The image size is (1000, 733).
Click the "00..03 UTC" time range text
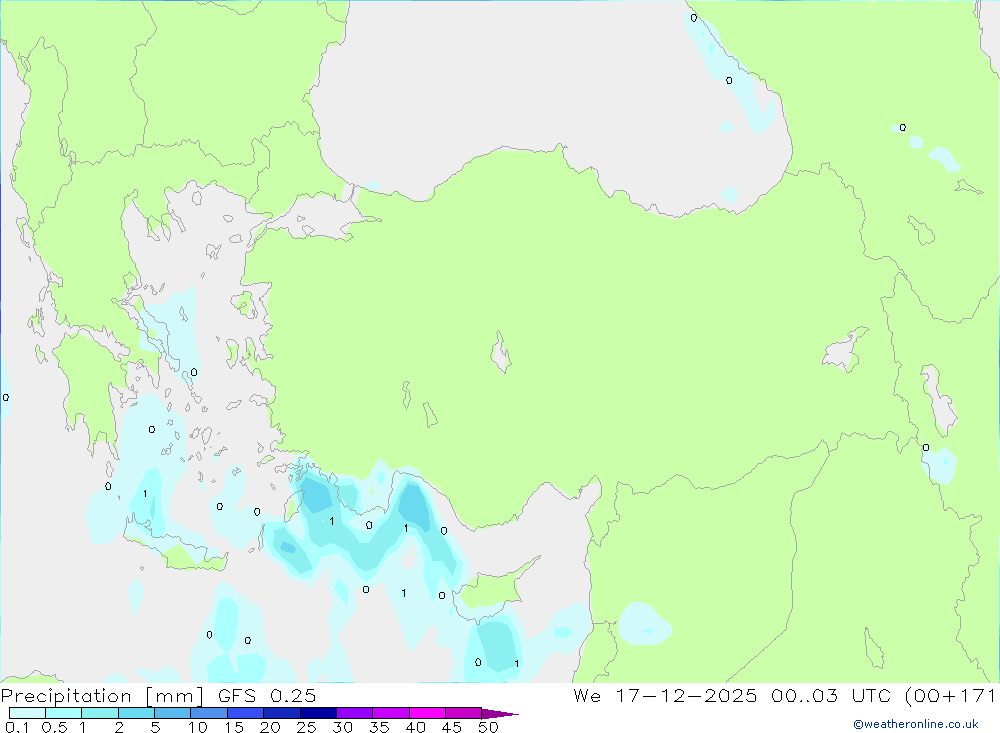(831, 695)
